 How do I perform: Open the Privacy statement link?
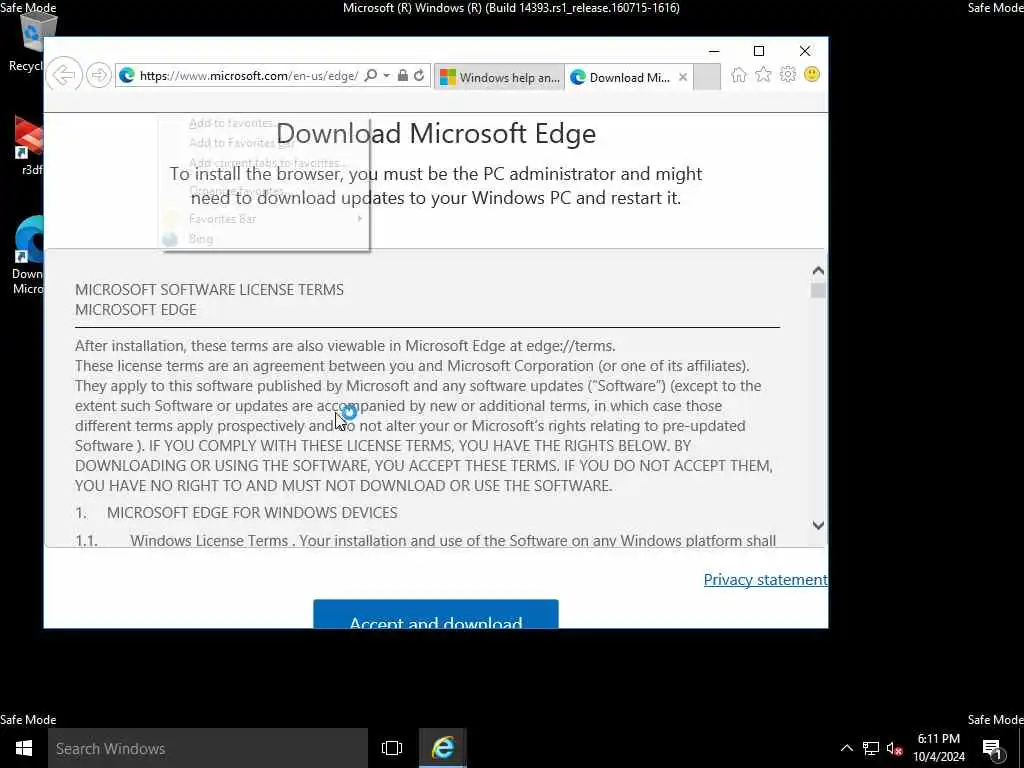pyautogui.click(x=765, y=579)
